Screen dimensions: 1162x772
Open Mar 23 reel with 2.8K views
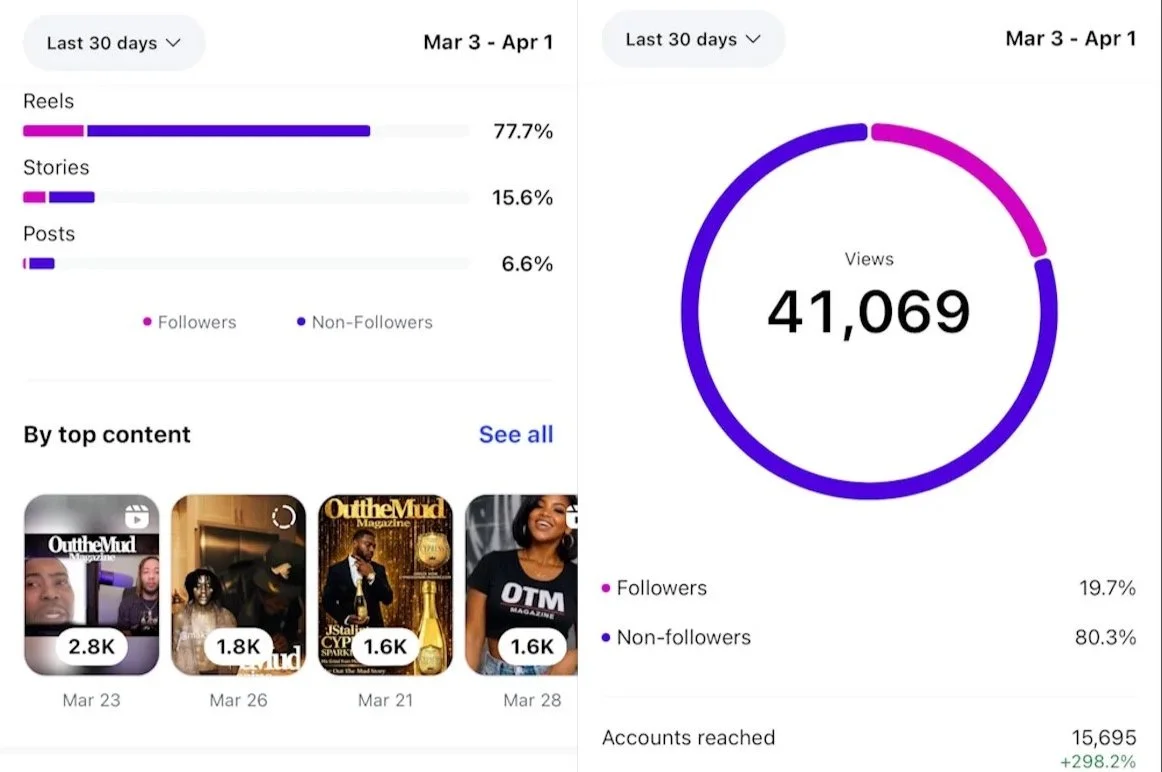coord(91,585)
